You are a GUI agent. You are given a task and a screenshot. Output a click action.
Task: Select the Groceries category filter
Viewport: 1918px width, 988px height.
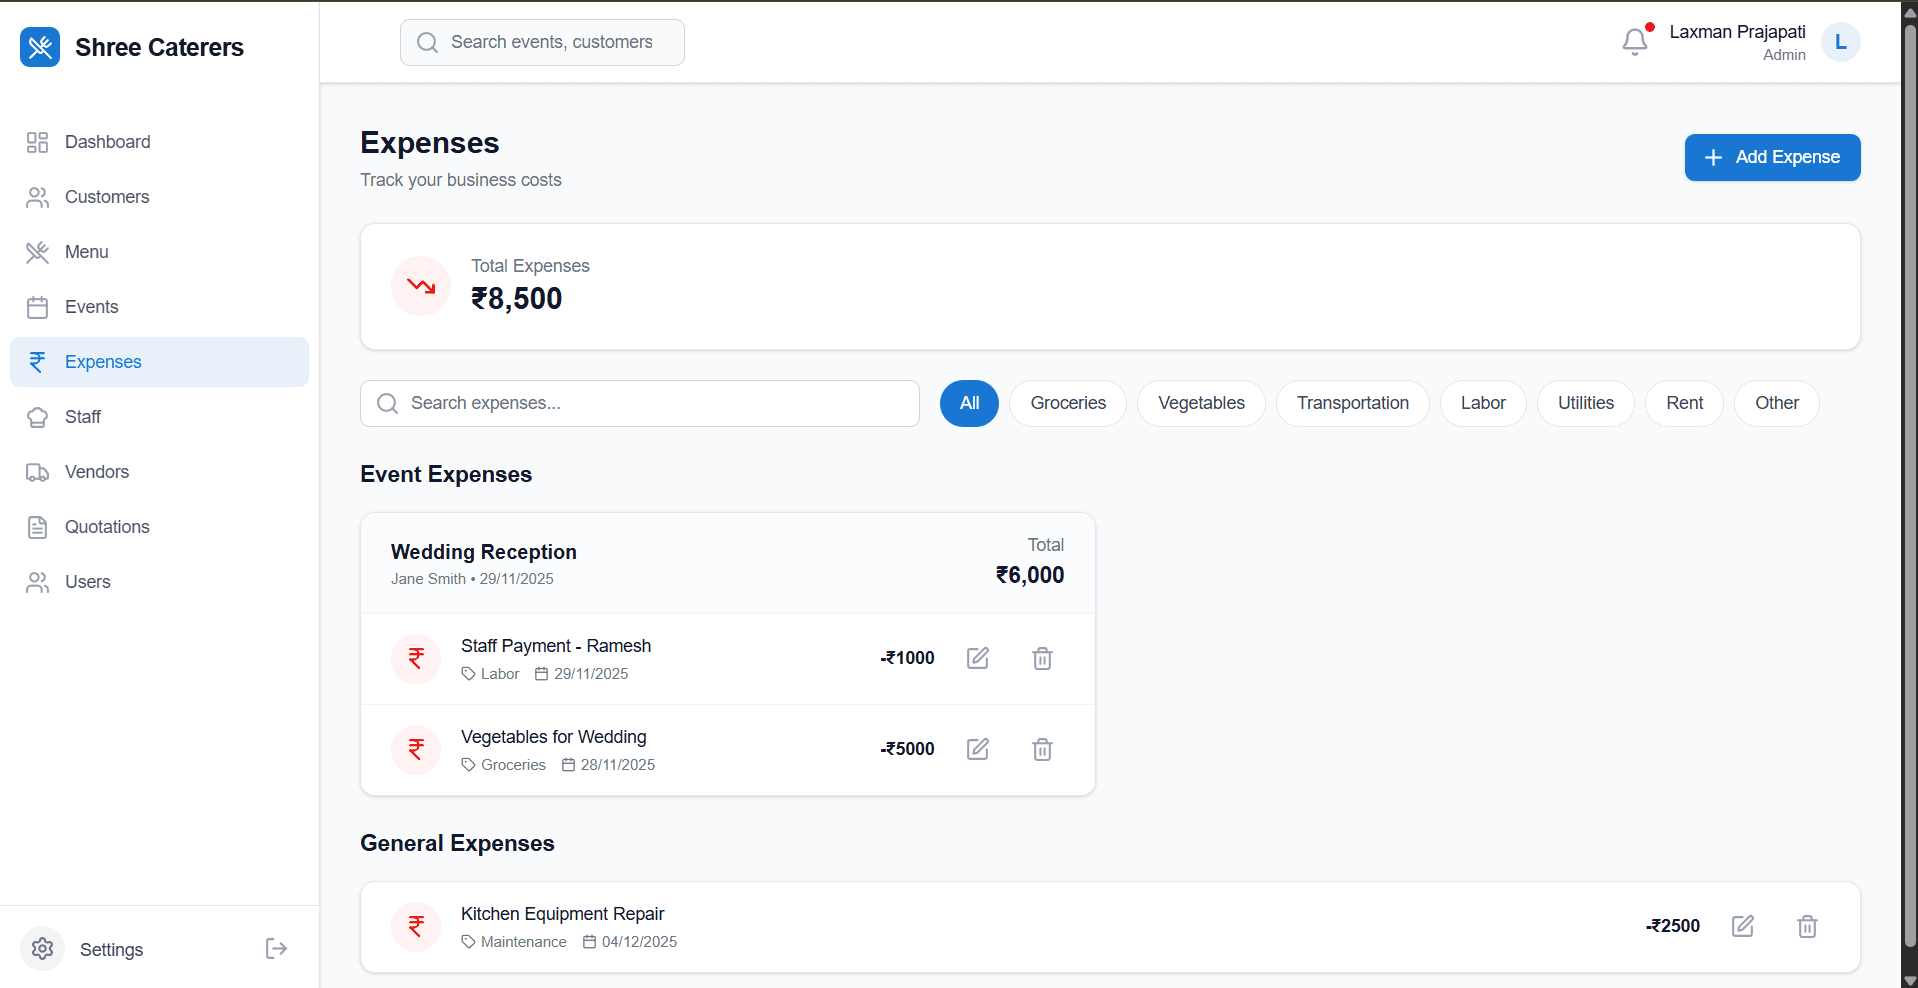click(x=1067, y=403)
